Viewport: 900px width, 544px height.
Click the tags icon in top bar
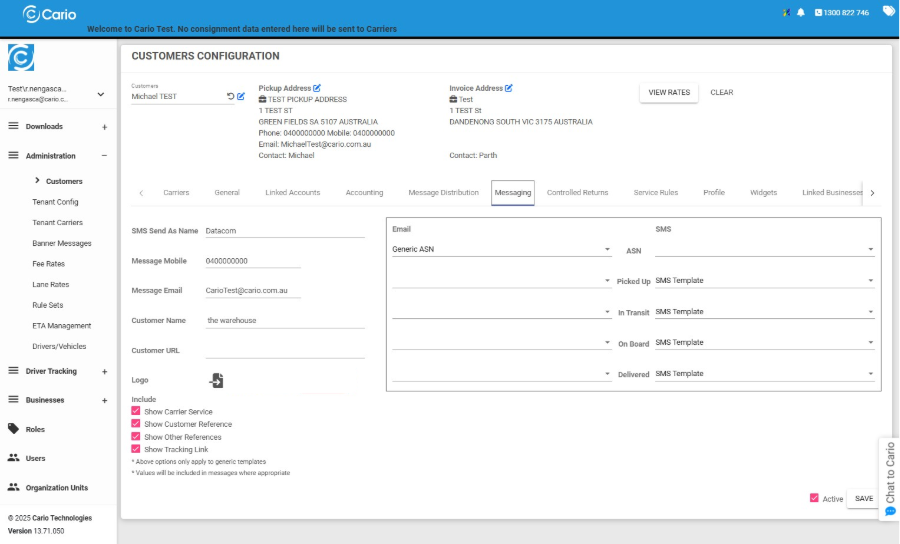point(888,12)
